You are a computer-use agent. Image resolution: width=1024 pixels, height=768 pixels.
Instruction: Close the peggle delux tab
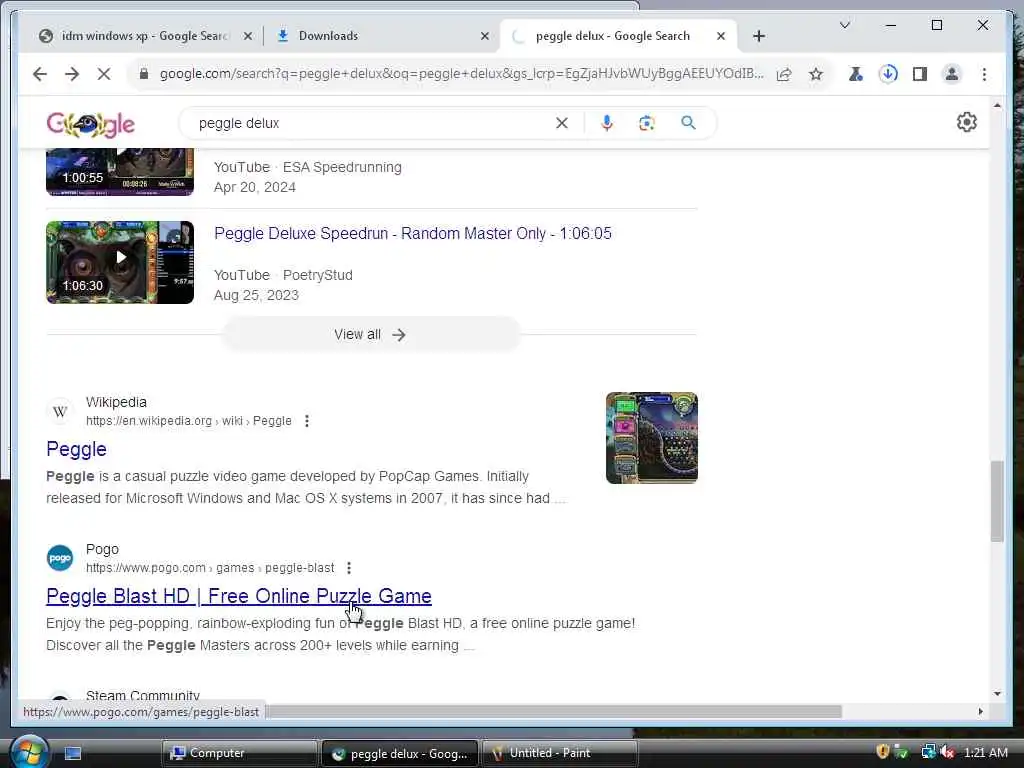pos(721,36)
